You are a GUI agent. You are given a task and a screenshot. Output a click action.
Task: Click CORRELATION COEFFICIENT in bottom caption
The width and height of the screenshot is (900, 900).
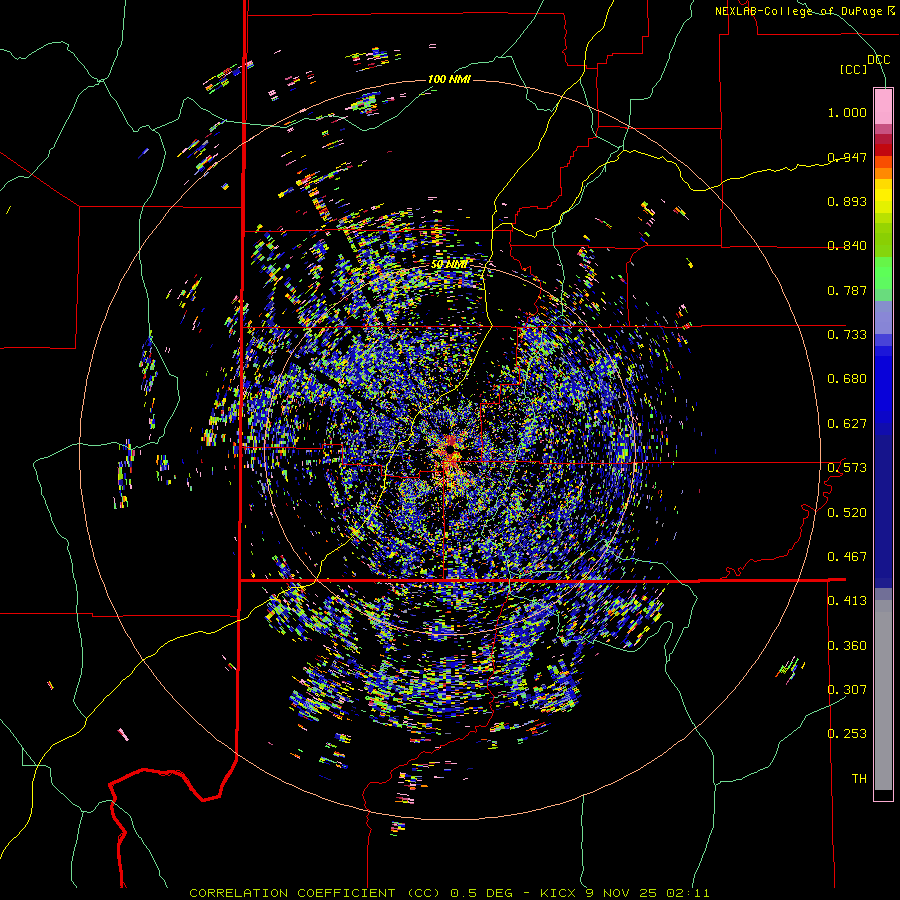(292, 893)
